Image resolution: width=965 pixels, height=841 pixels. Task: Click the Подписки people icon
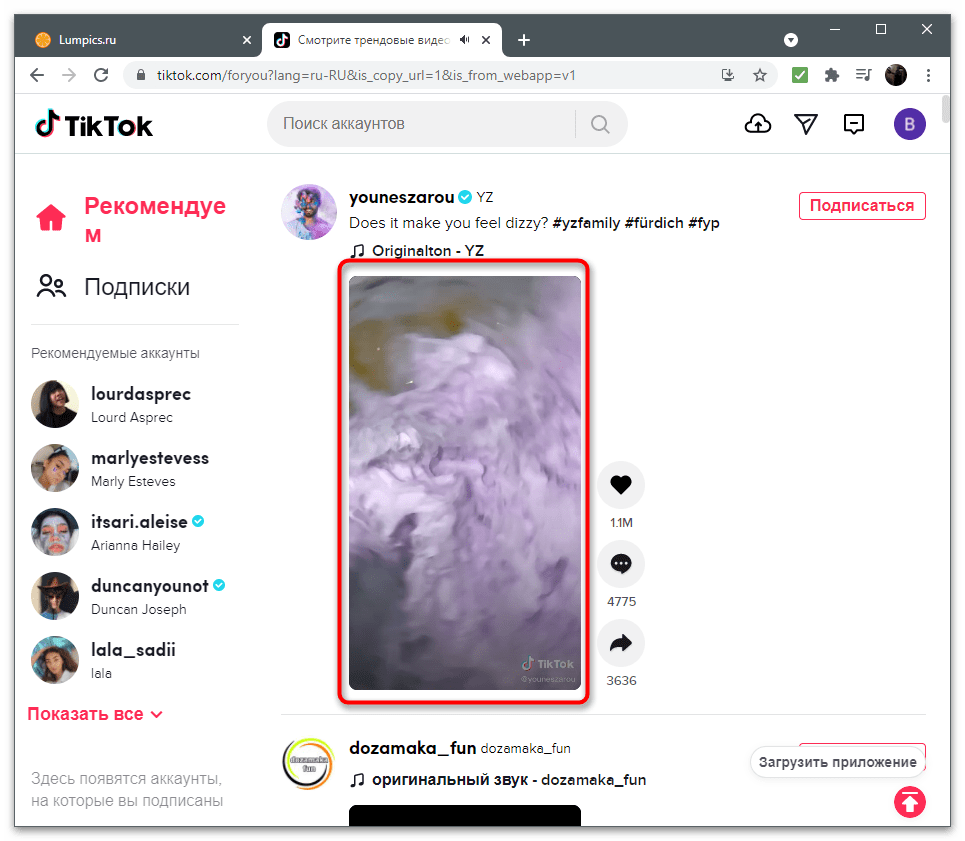pyautogui.click(x=51, y=286)
